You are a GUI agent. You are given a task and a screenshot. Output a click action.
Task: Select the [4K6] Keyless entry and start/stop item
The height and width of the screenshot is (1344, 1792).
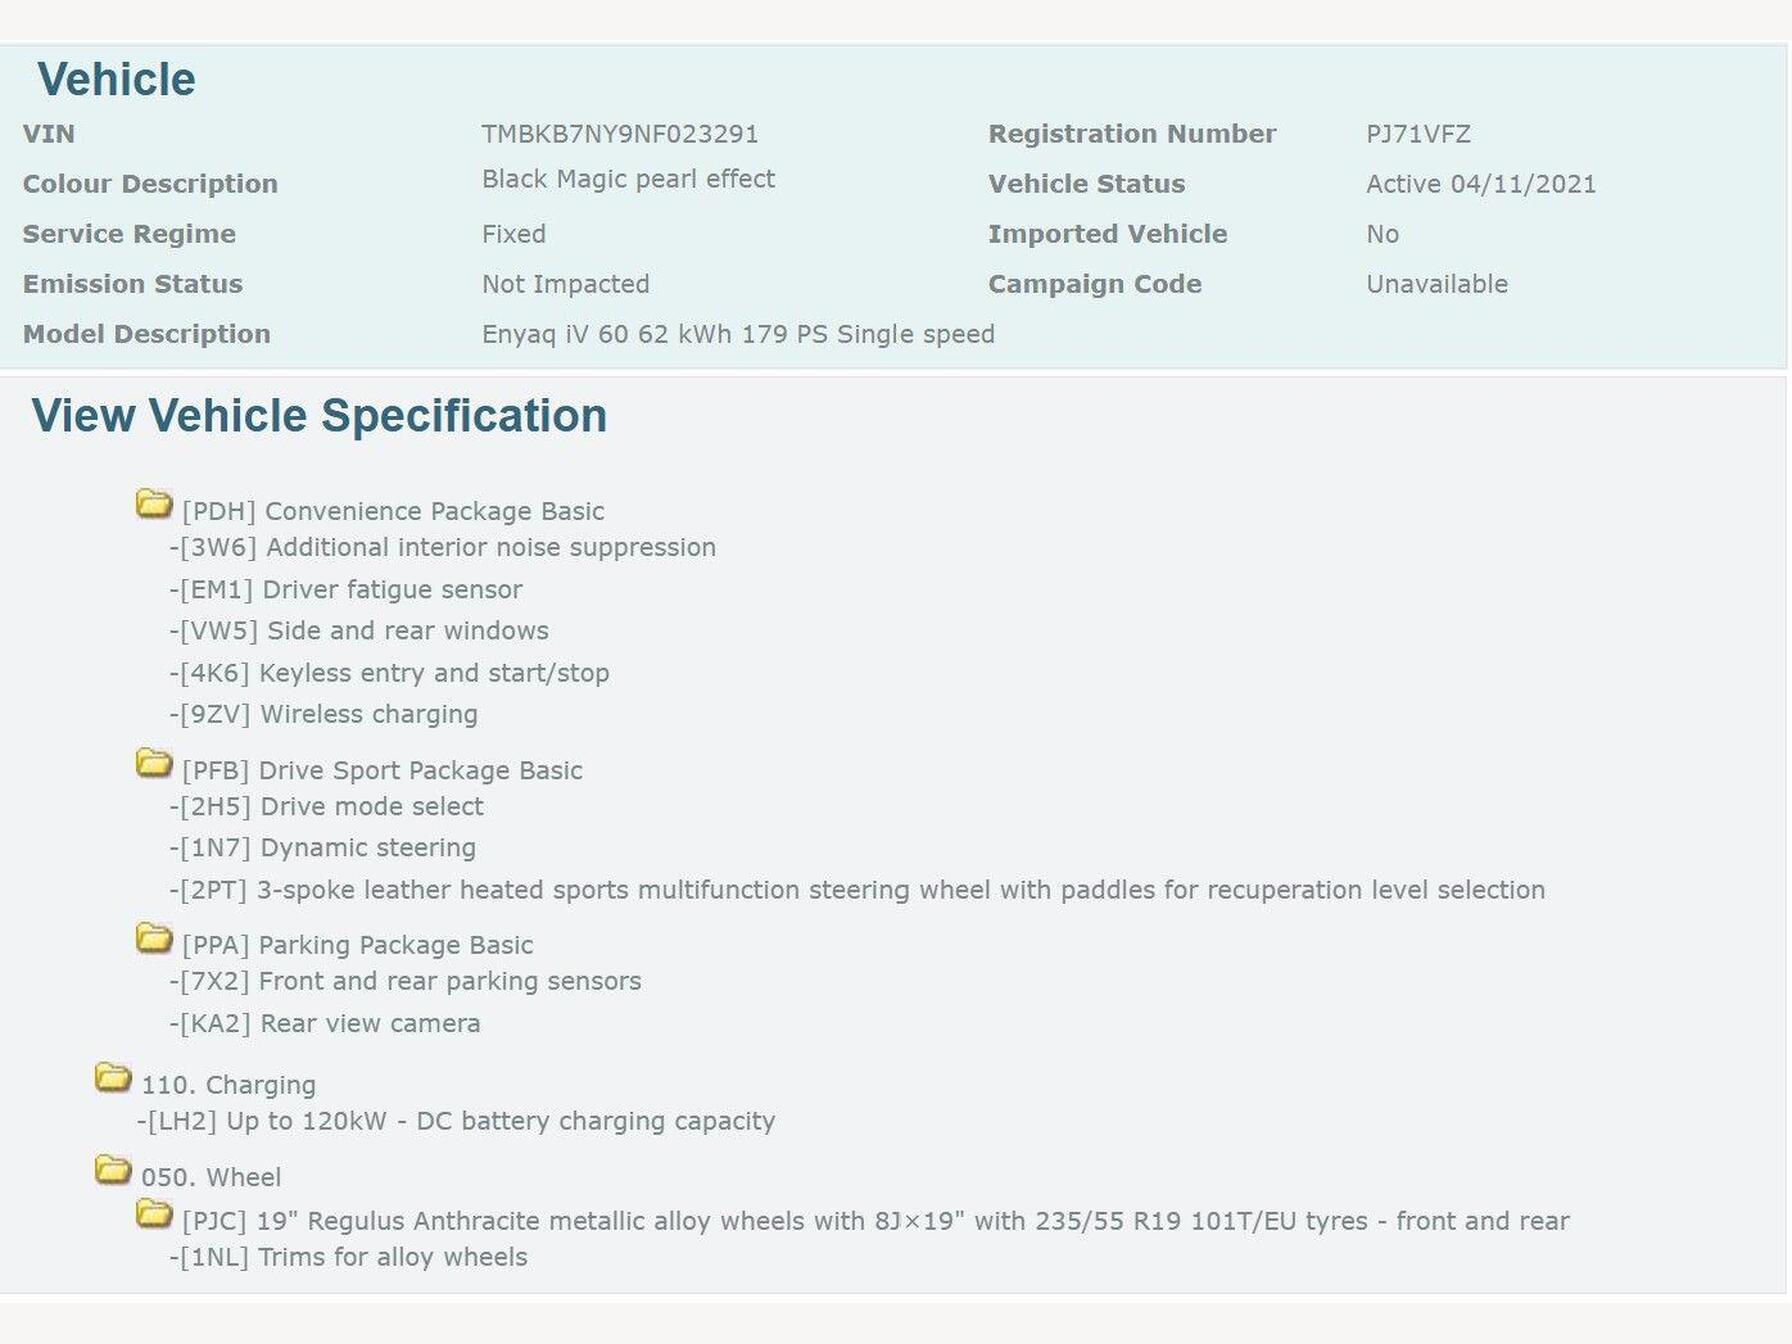(x=389, y=673)
